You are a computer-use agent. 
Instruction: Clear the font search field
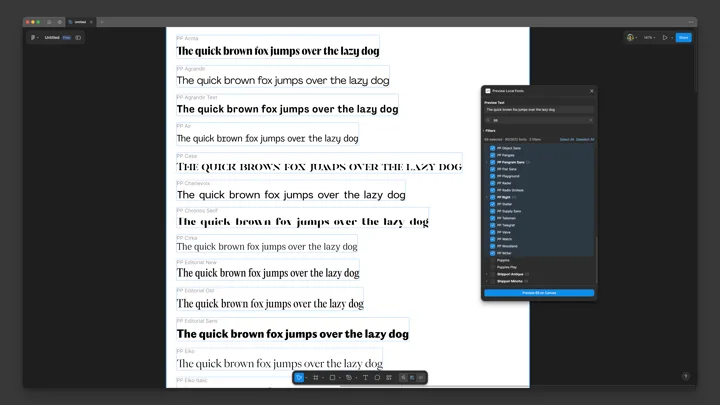tap(591, 120)
